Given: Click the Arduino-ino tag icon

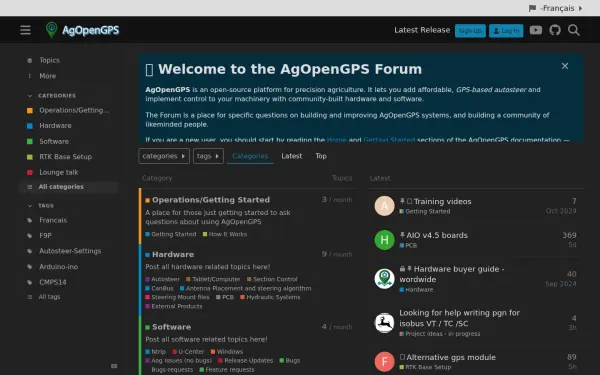Looking at the screenshot, I should [x=29, y=267].
